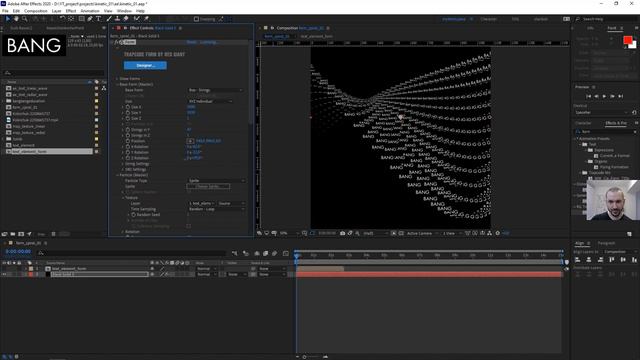640x360 pixels.
Task: Click the Size X stopwatch icon
Action: click(128, 107)
